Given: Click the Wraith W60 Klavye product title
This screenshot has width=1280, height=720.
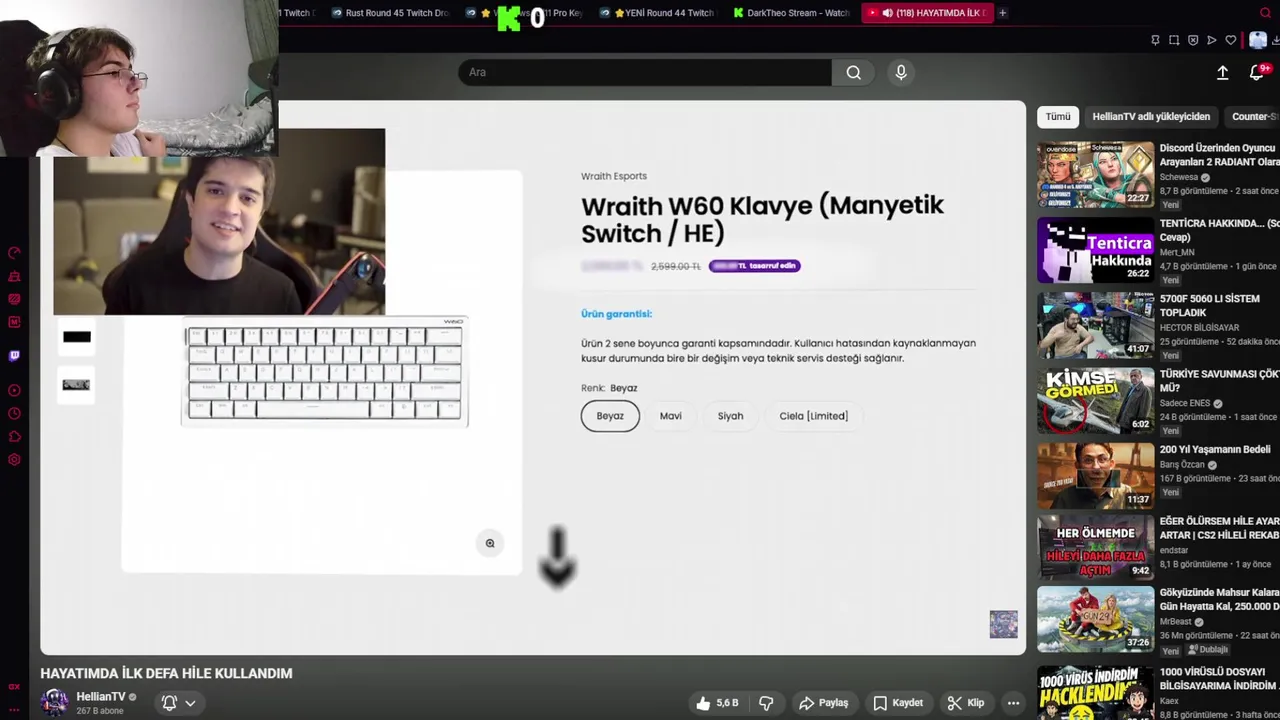Looking at the screenshot, I should (762, 219).
